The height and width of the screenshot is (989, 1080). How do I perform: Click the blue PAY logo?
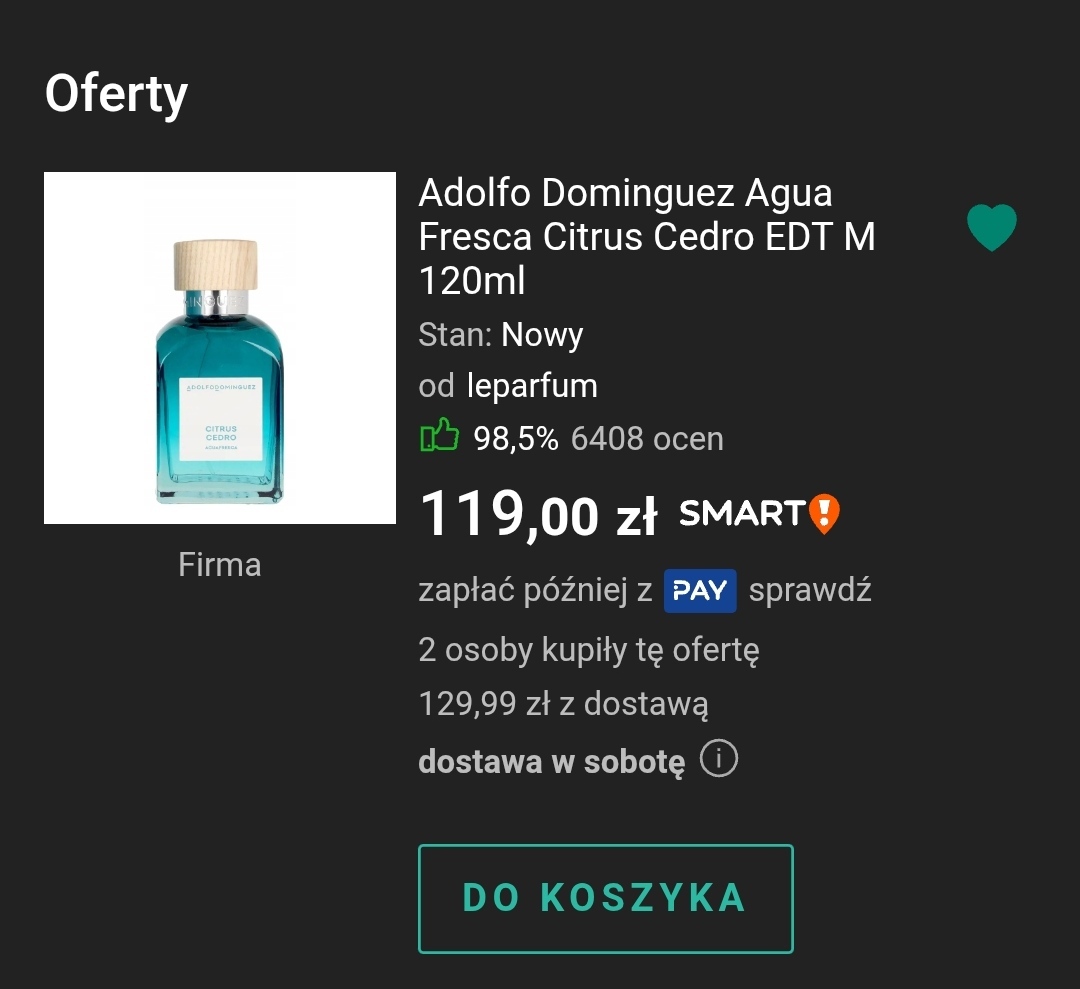click(x=700, y=590)
